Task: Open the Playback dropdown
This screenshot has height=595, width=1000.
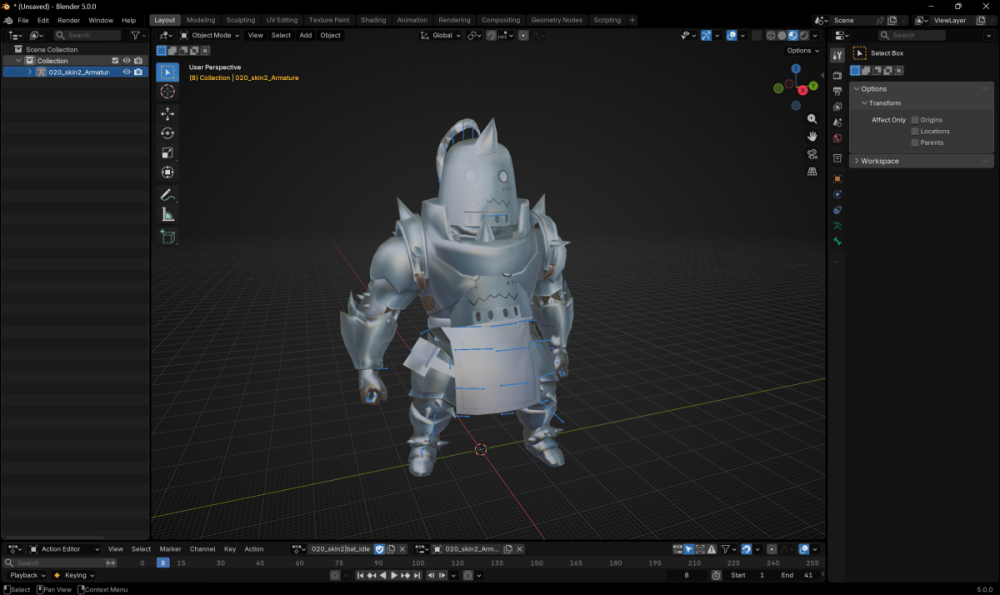Action: 27,575
